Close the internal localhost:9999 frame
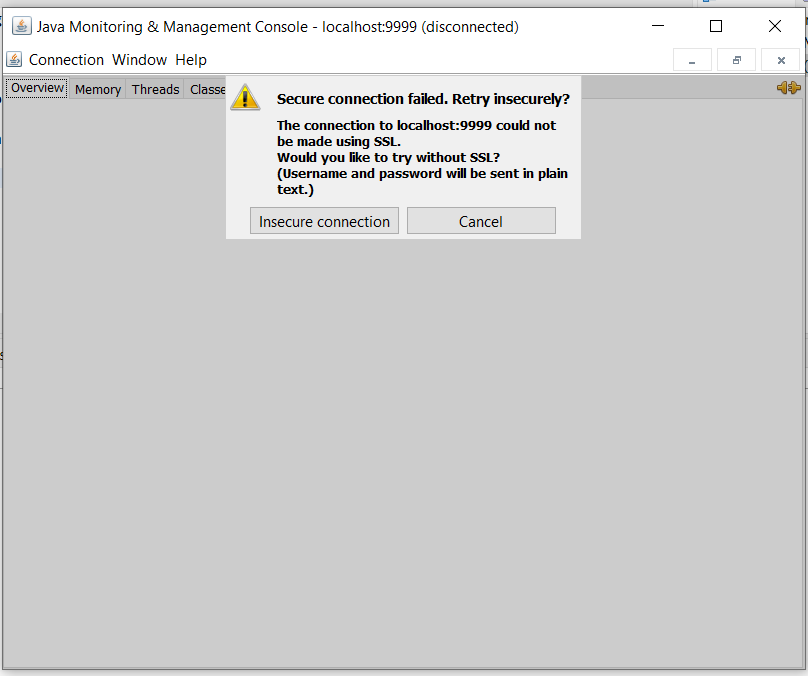Screen dimensions: 808x676 click(x=781, y=60)
